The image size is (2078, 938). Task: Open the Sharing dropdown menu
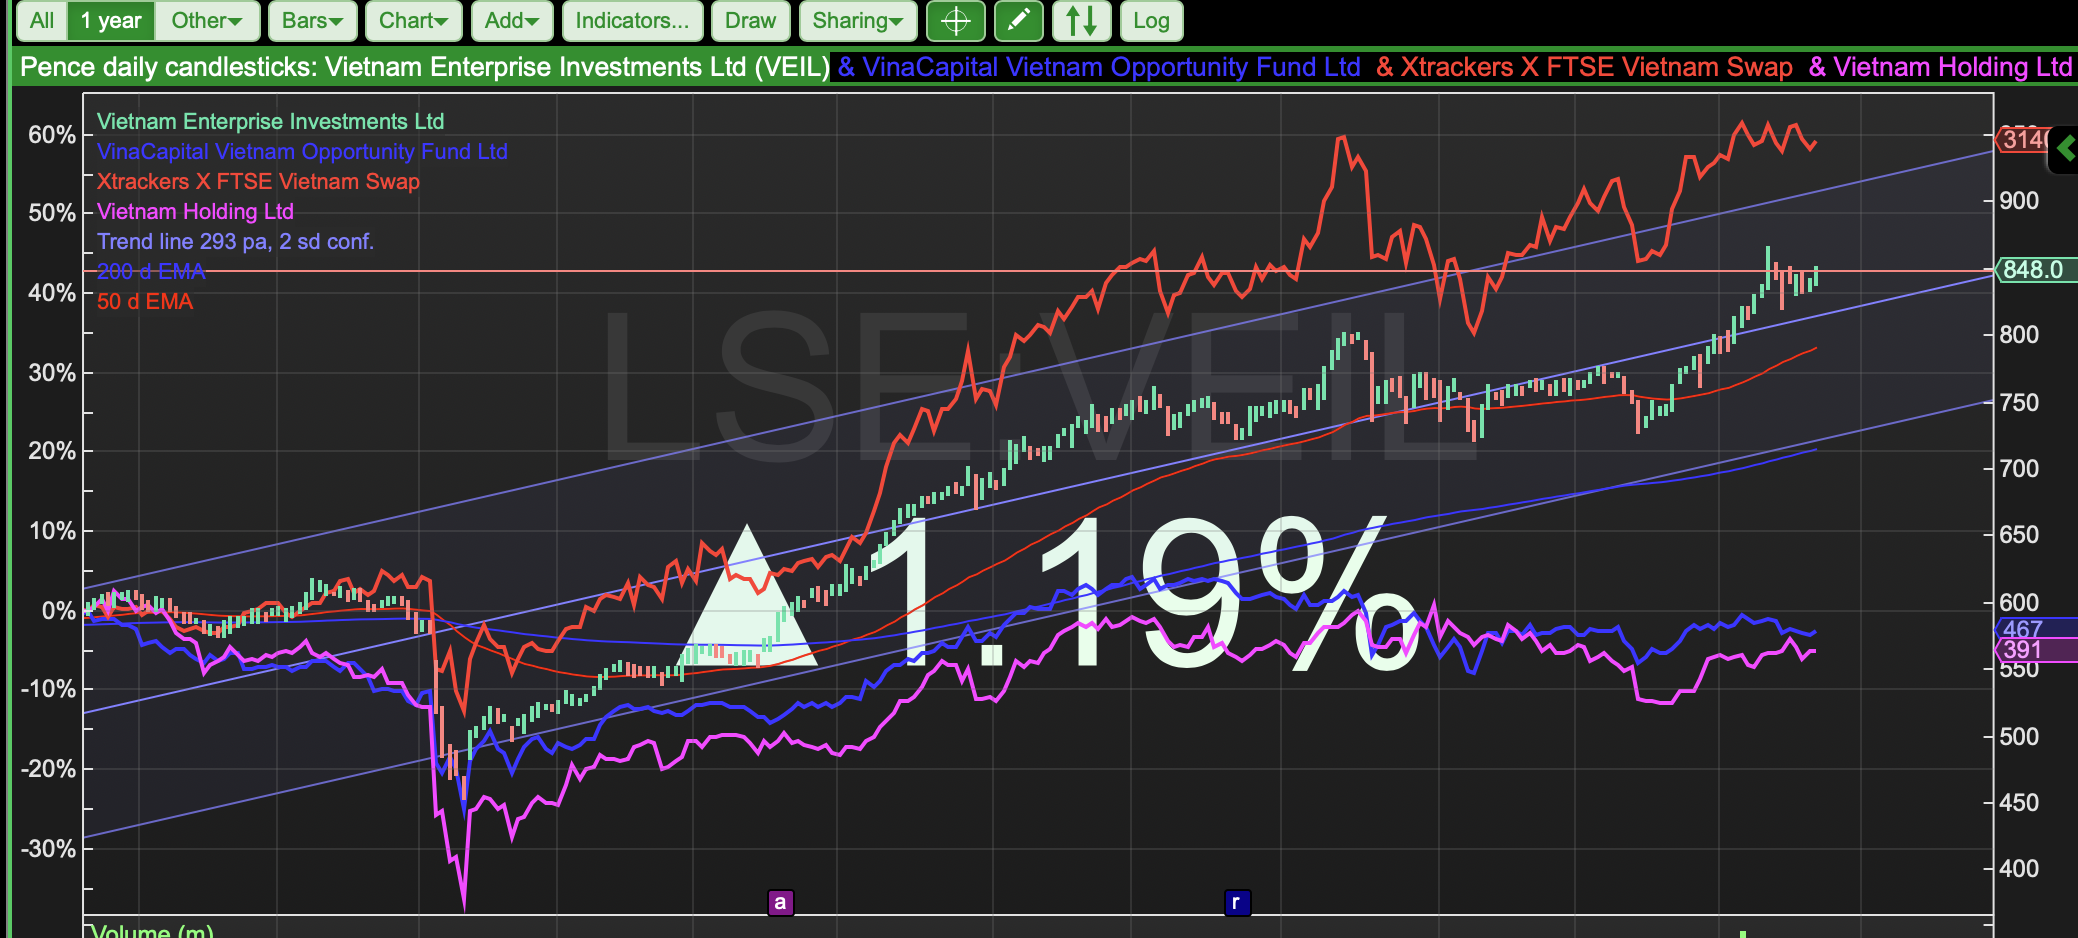857,21
